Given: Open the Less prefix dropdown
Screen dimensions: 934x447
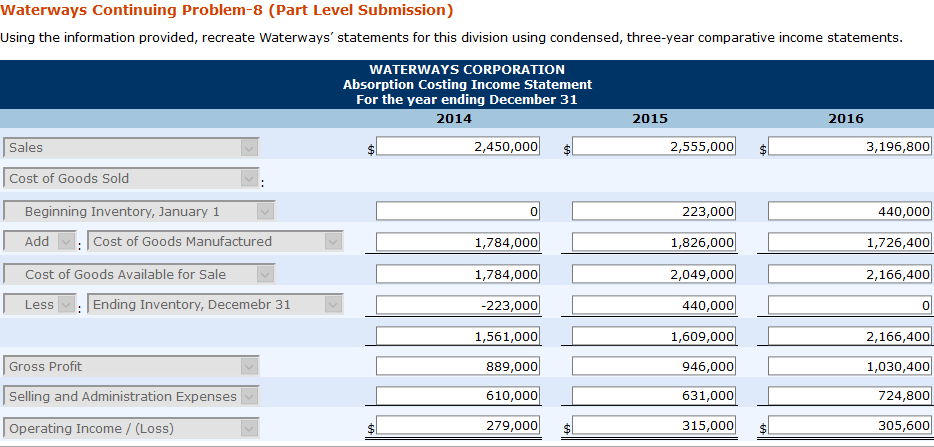Looking at the screenshot, I should click(x=39, y=305).
